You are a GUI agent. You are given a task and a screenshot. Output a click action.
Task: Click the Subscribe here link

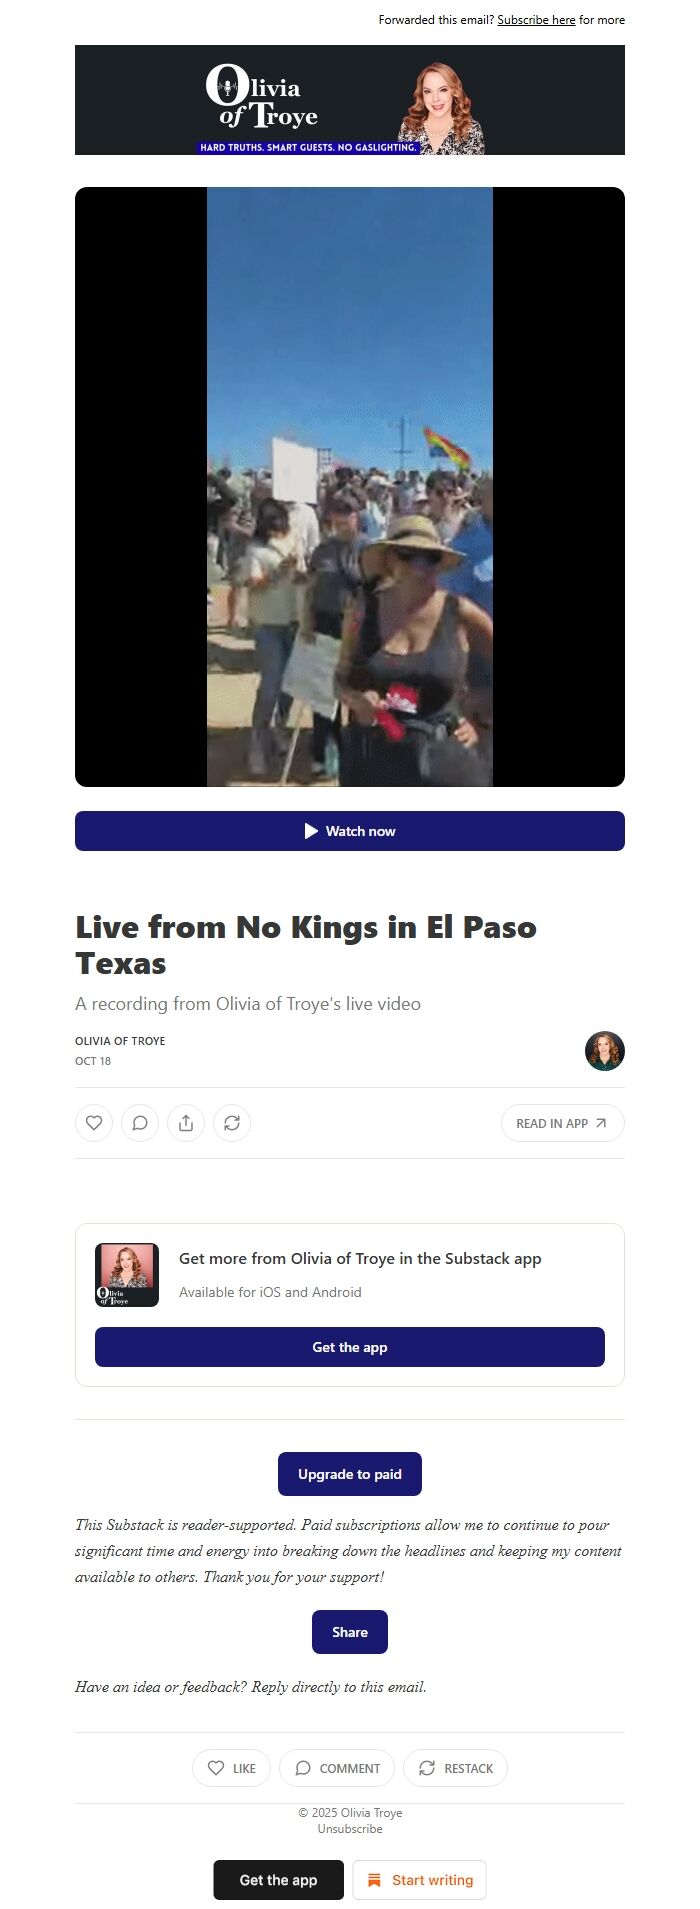pyautogui.click(x=536, y=20)
